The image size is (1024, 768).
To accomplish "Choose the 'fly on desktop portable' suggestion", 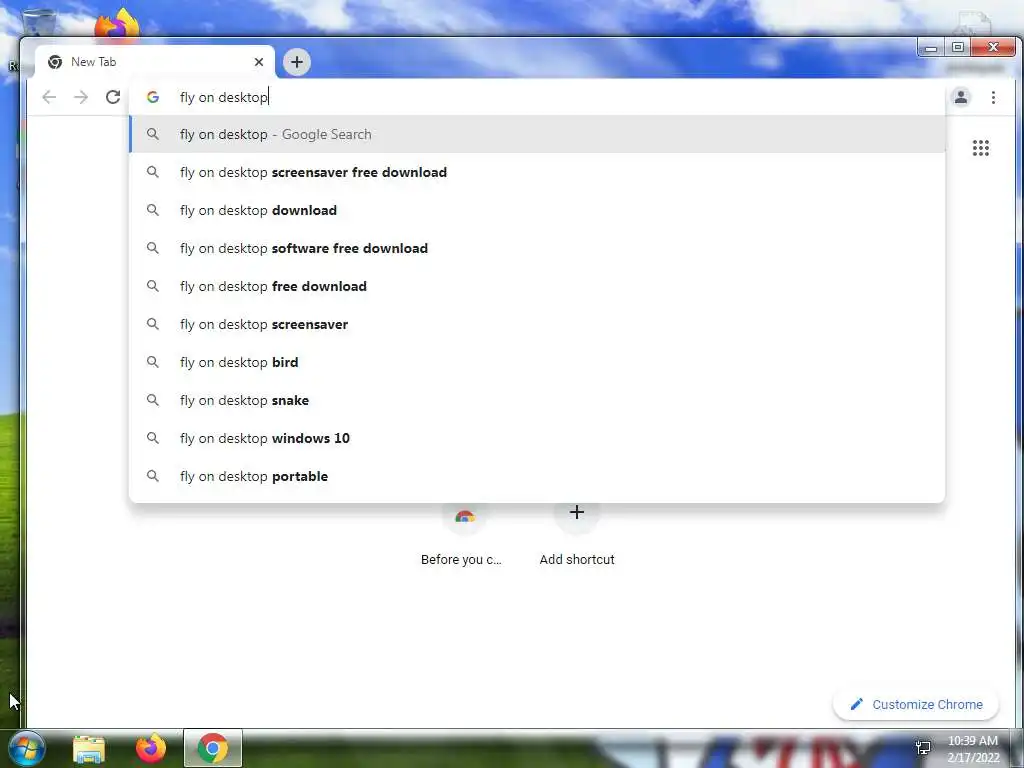I will click(x=537, y=476).
